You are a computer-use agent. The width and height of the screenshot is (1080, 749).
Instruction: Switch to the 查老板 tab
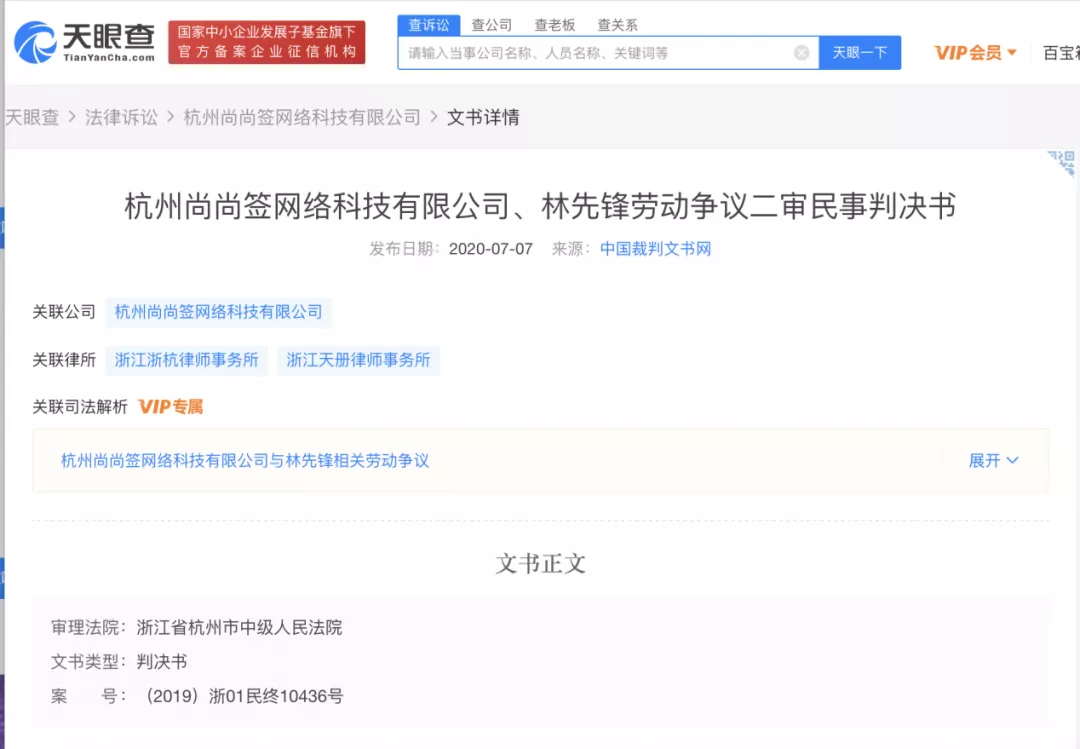(554, 25)
